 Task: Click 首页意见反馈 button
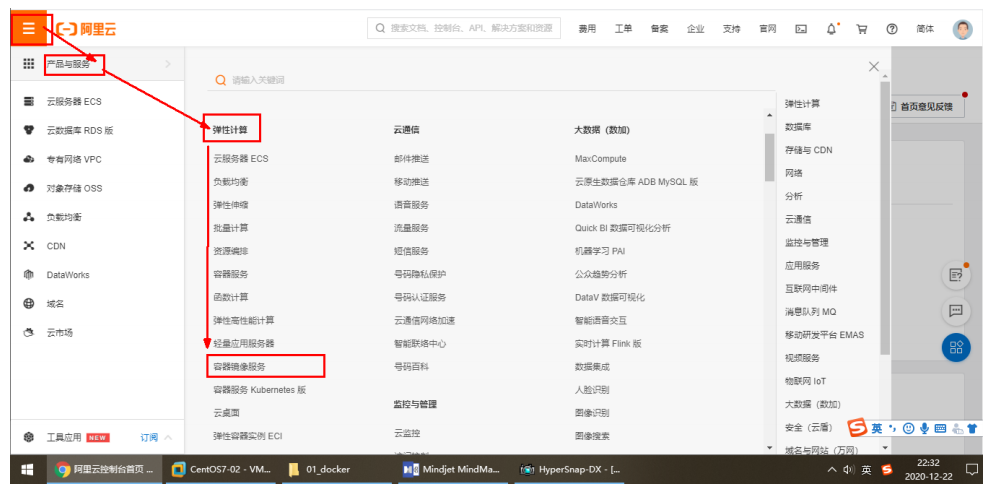[x=926, y=107]
